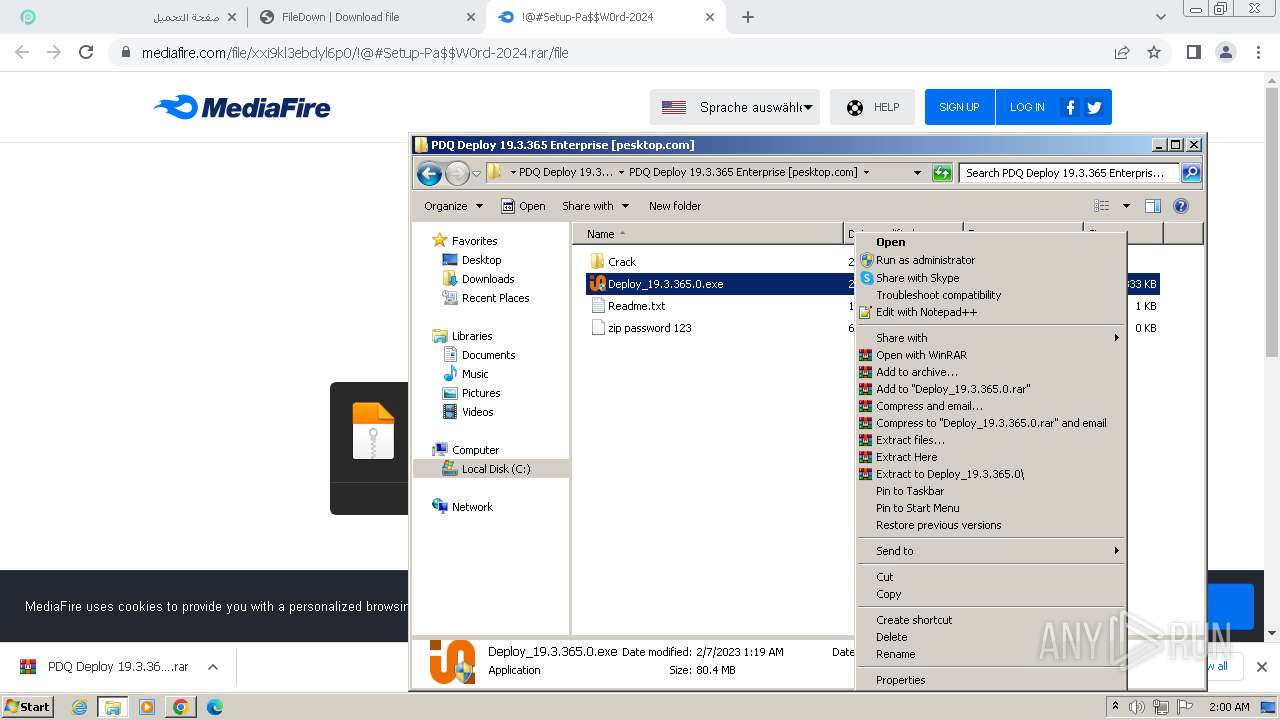
Task: Choose Edit with Notepad++
Action: pos(990,312)
